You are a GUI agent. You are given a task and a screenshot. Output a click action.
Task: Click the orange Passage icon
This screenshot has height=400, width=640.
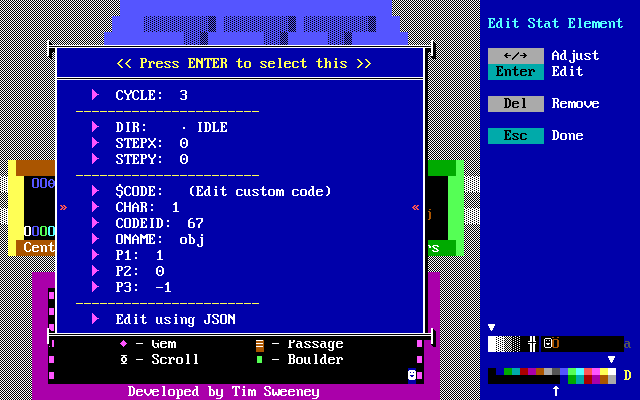click(x=260, y=344)
